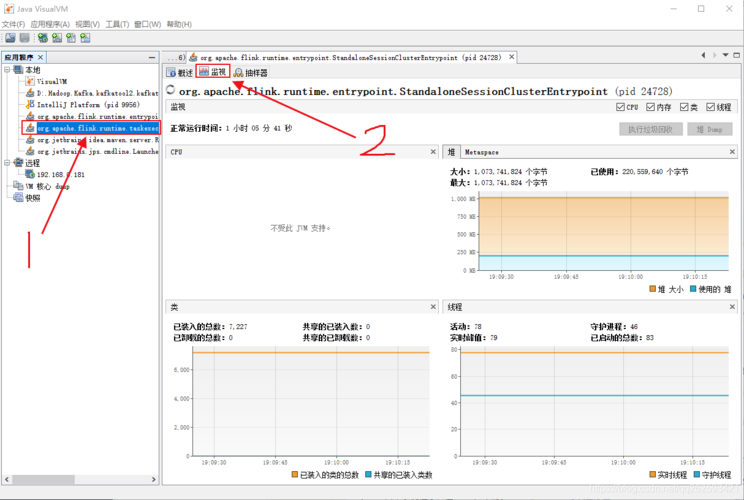Click the Add JMX Connection toolbar icon
The height and width of the screenshot is (500, 744).
57,38
